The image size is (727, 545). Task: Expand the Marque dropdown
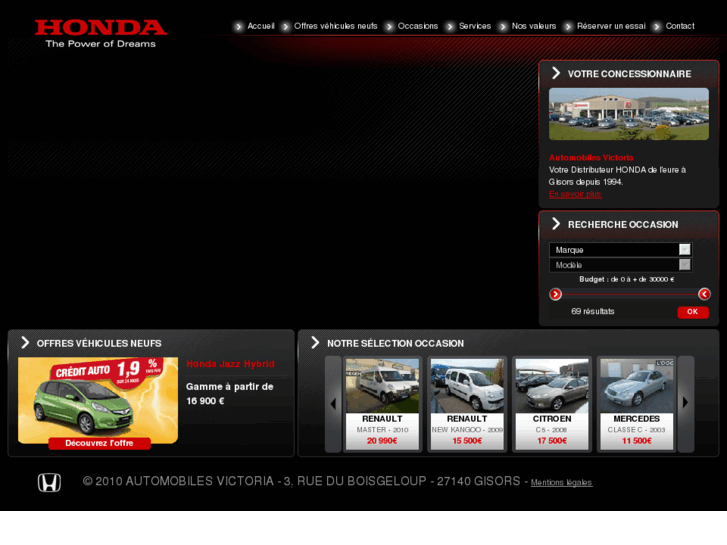point(620,250)
